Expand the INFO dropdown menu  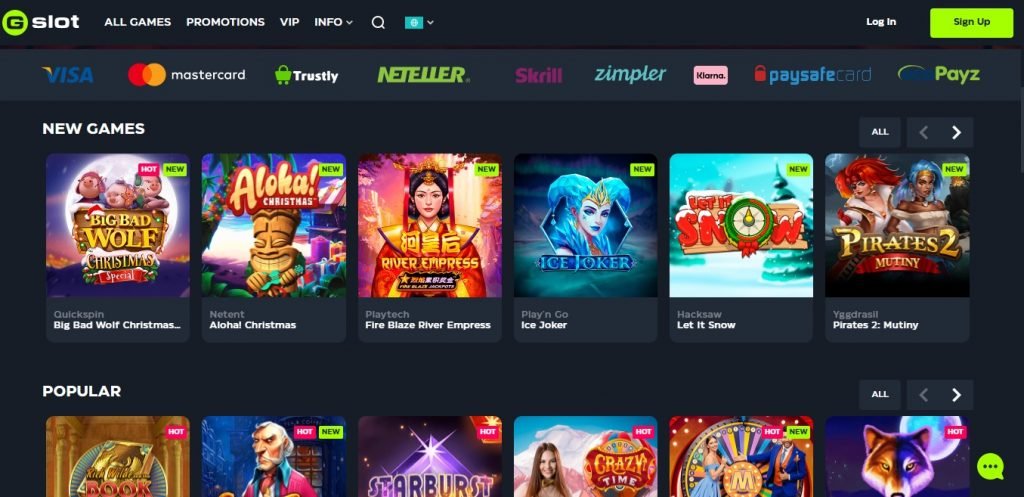pos(333,22)
